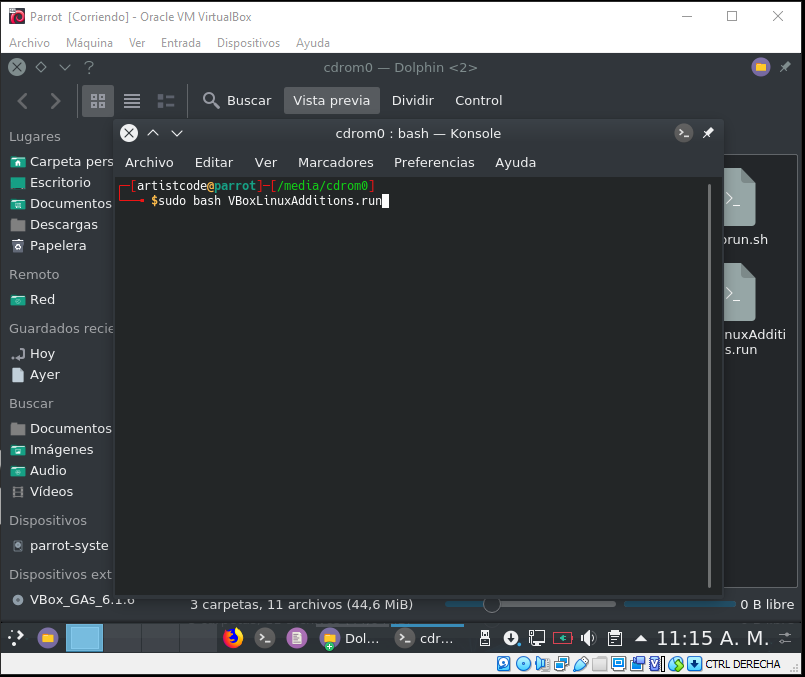This screenshot has width=805, height=677.
Task: Open battery status tray icon
Action: click(563, 638)
